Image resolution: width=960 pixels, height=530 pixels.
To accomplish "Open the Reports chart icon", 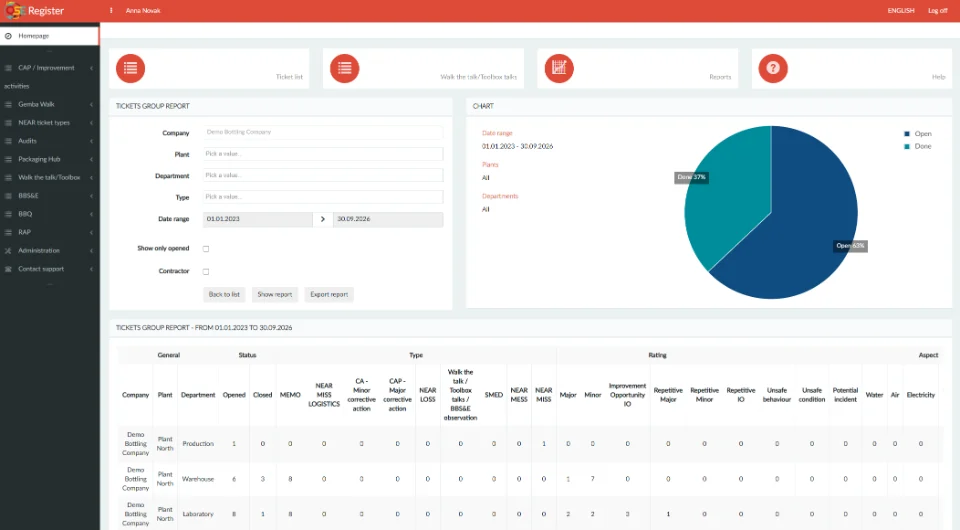I will (x=559, y=68).
